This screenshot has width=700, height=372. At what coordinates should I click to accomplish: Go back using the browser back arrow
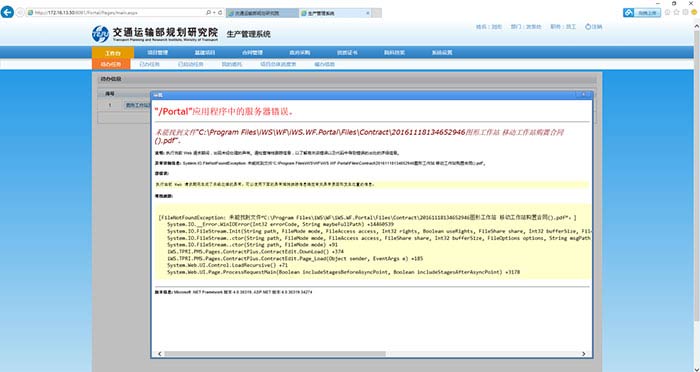[x=7, y=12]
